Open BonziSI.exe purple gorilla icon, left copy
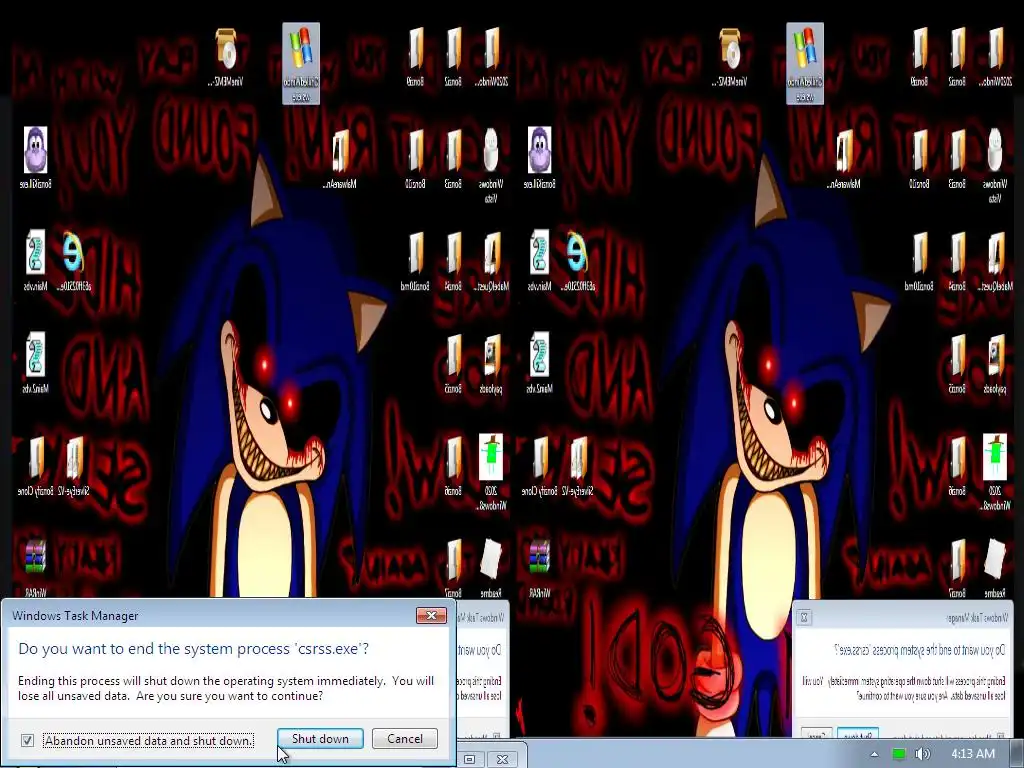Screen dimensions: 1024x768 pos(35,159)
